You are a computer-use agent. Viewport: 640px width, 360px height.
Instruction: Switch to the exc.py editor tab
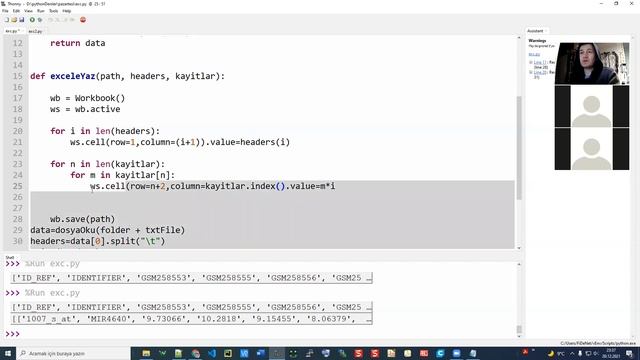[x=12, y=31]
